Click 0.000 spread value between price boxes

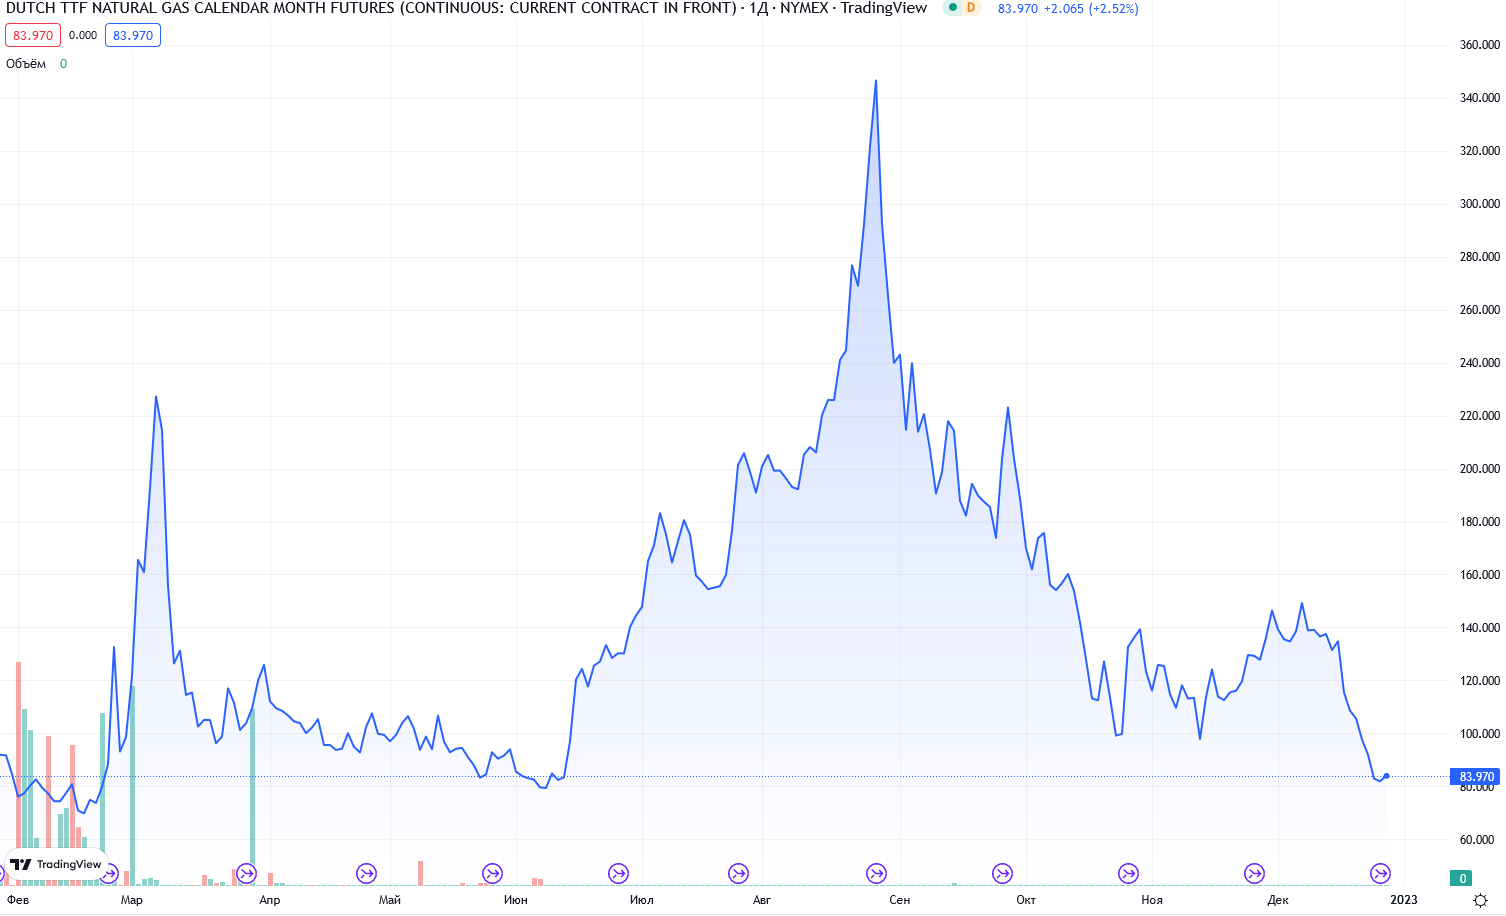point(83,35)
